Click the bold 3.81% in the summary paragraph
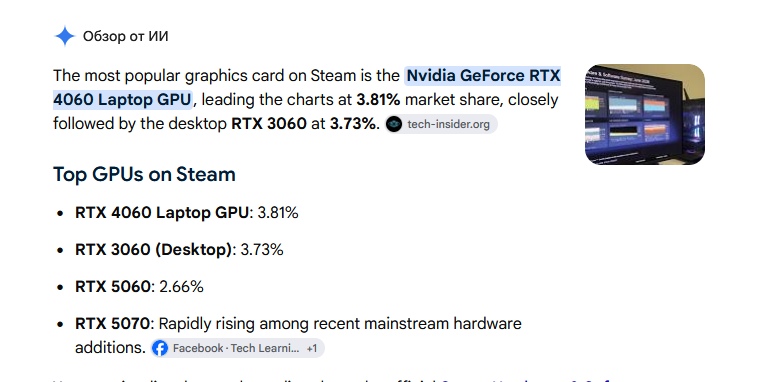 point(379,100)
